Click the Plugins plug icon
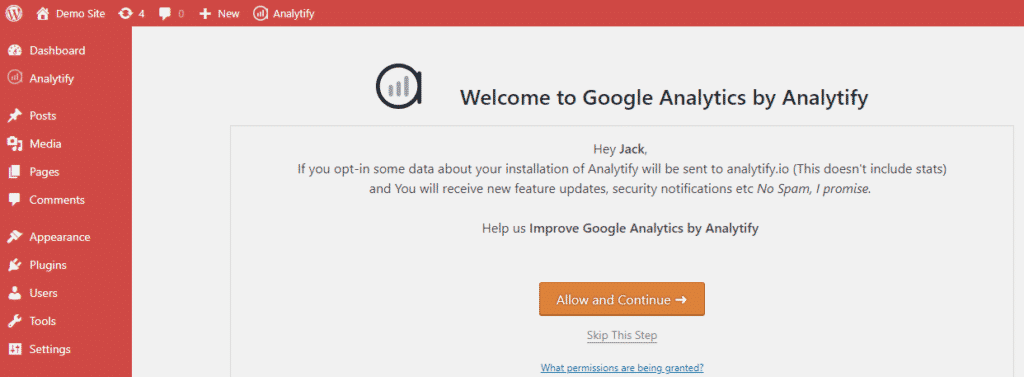1024x377 pixels. point(14,265)
